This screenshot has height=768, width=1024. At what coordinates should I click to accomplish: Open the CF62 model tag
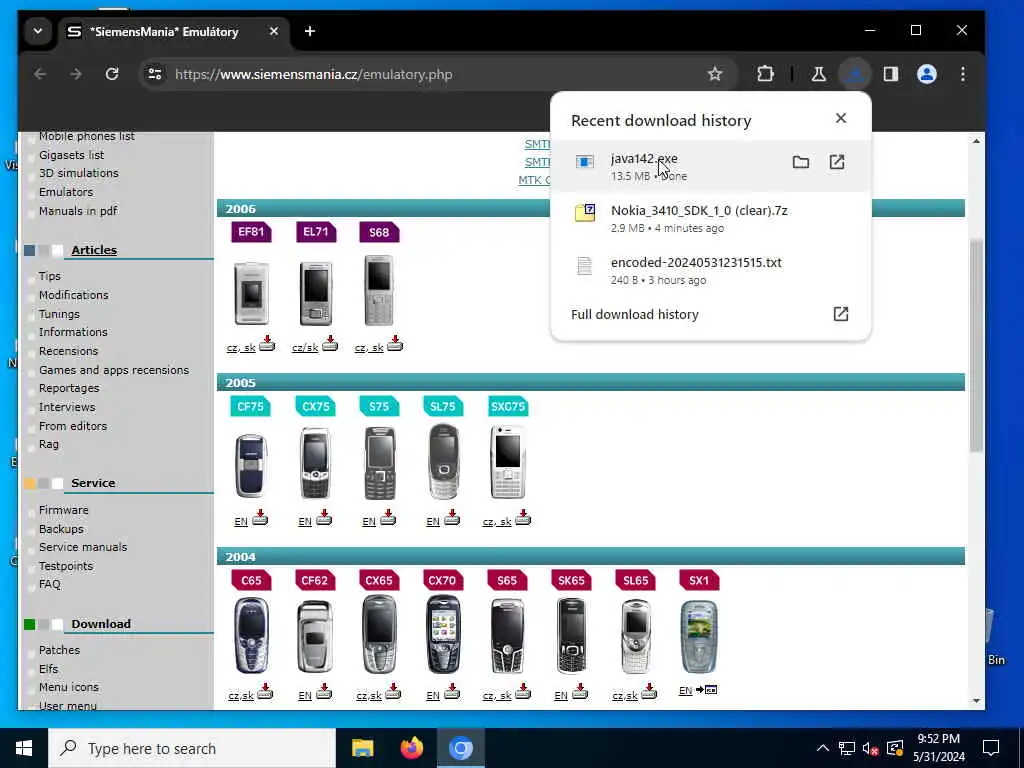(x=315, y=580)
